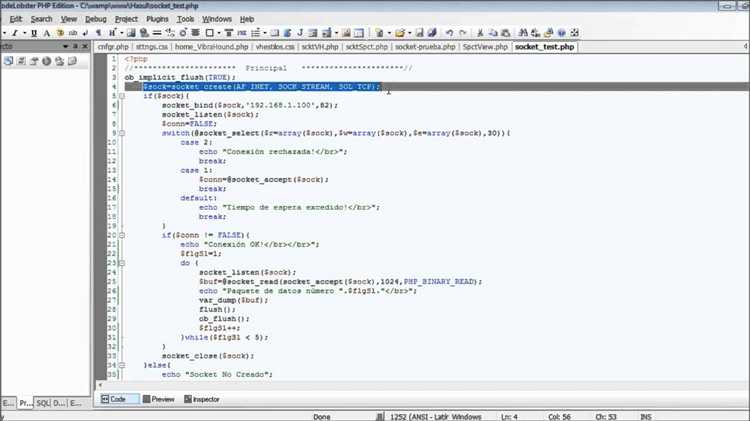This screenshot has height=421, width=750.
Task: Save the file with the floppy icon
Action: [x=419, y=33]
